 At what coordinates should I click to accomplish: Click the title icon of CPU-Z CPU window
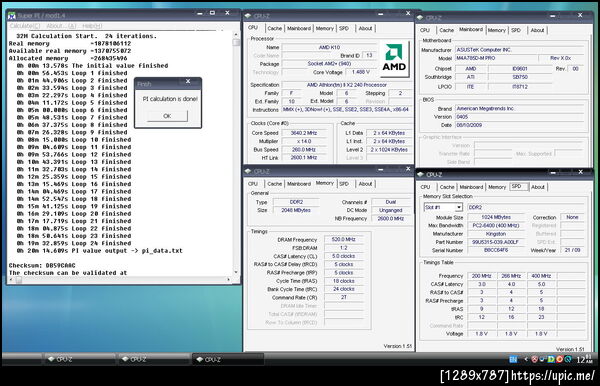[248, 16]
